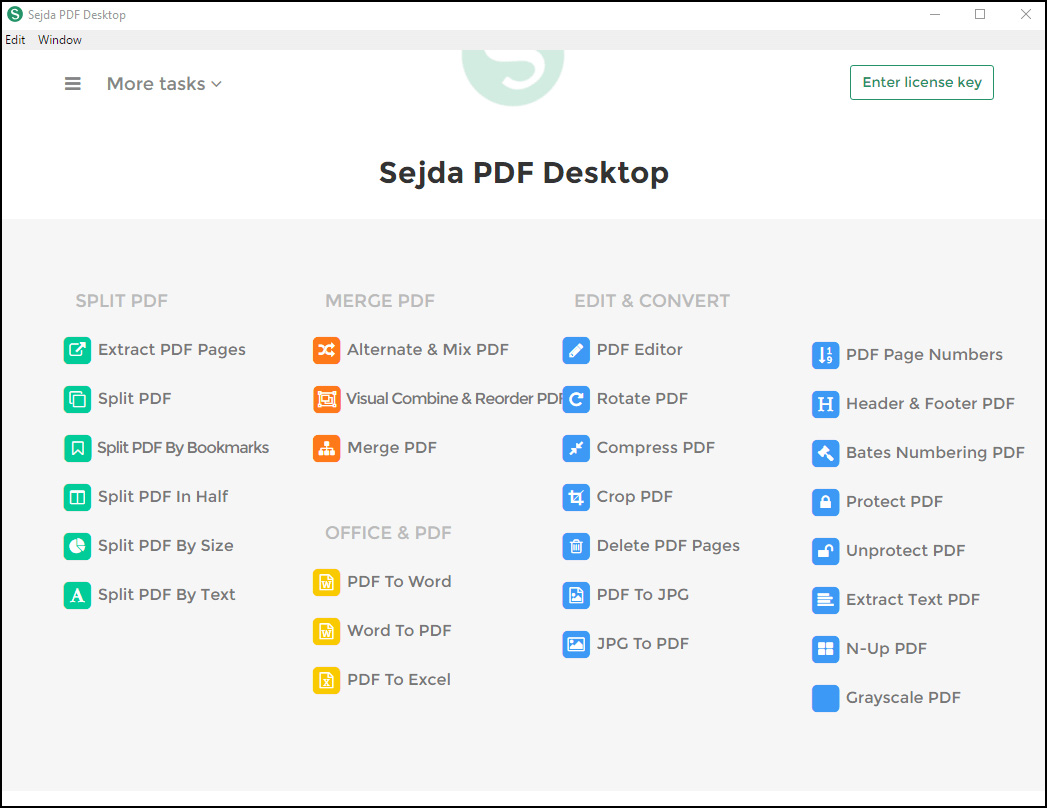1047x808 pixels.
Task: Click the Split PDF In Half icon
Action: point(77,497)
